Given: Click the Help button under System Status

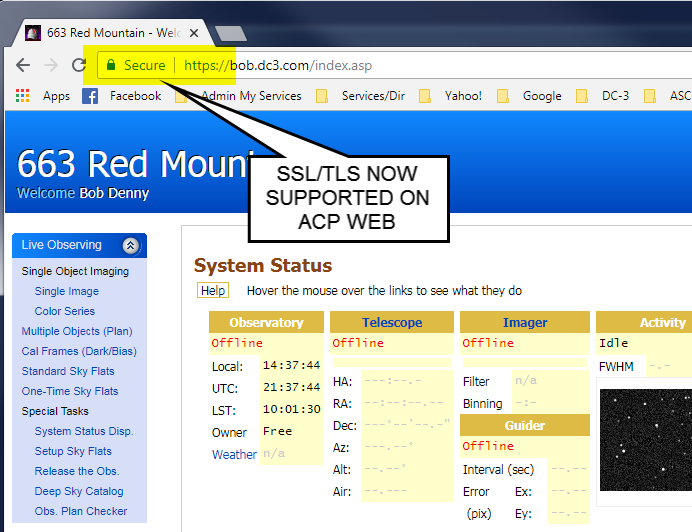Looking at the screenshot, I should tap(212, 291).
